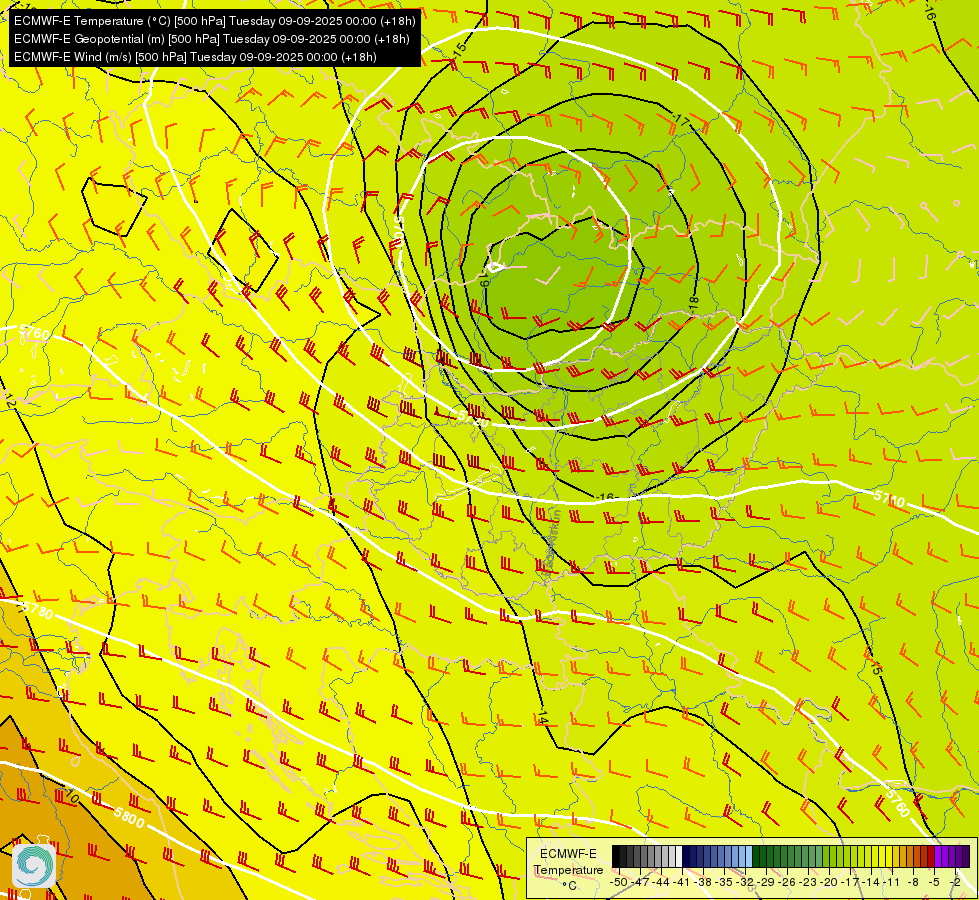Select the -35 legend tick label

point(725,882)
